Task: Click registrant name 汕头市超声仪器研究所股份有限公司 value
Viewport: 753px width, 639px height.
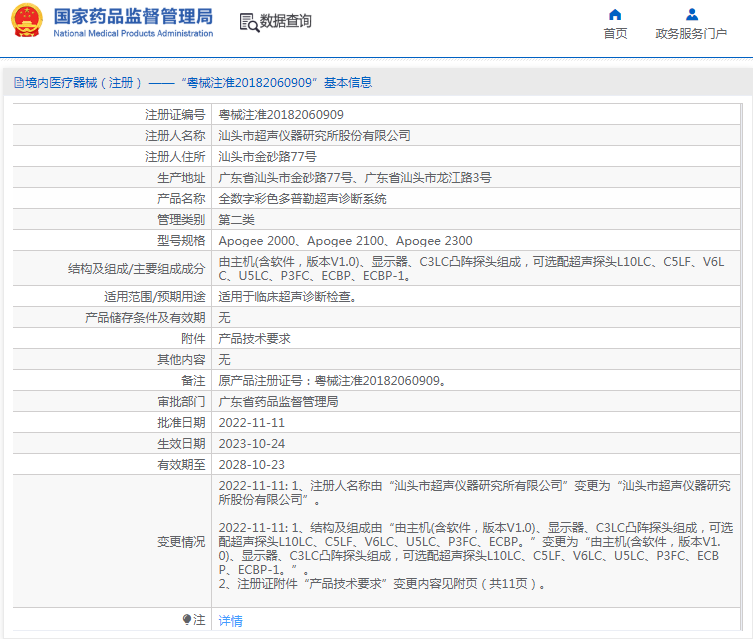Action: (x=315, y=136)
